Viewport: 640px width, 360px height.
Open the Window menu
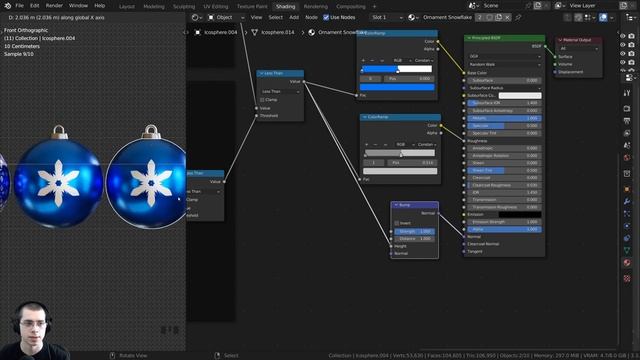(78, 6)
